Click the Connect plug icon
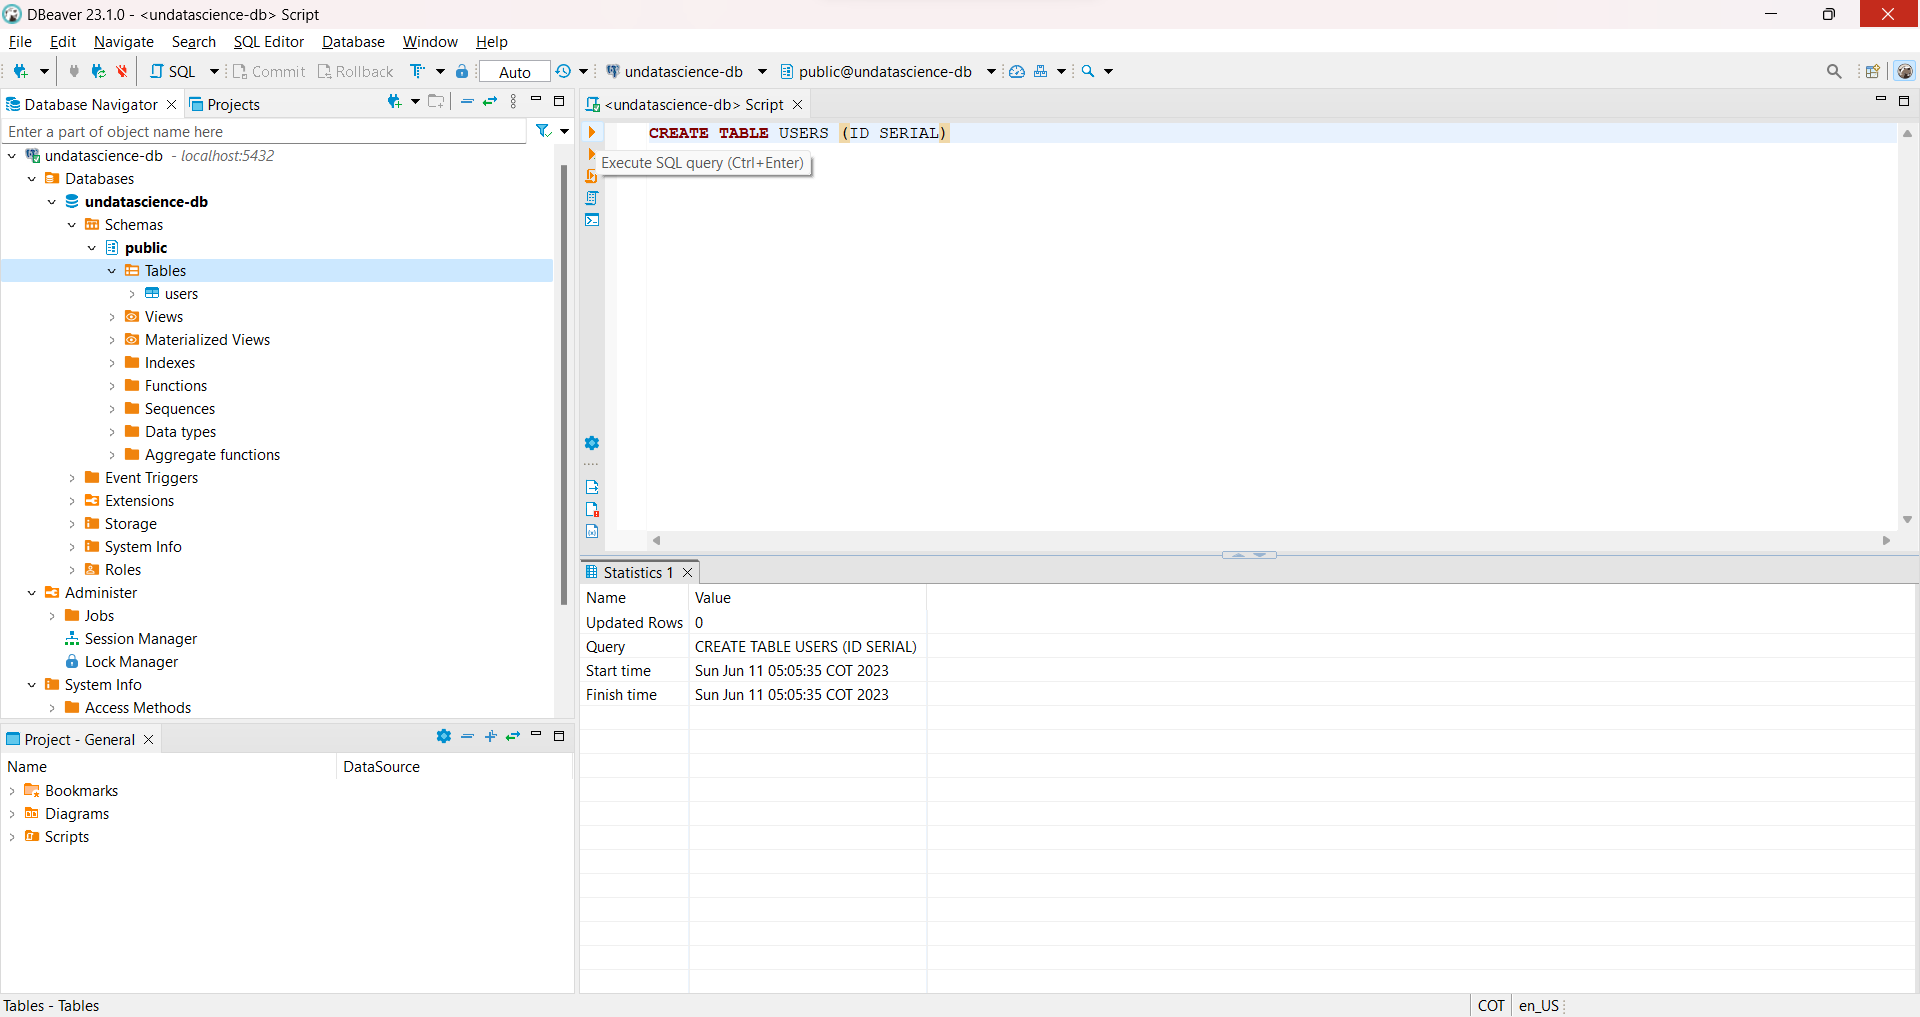Viewport: 1920px width, 1017px height. pos(74,71)
